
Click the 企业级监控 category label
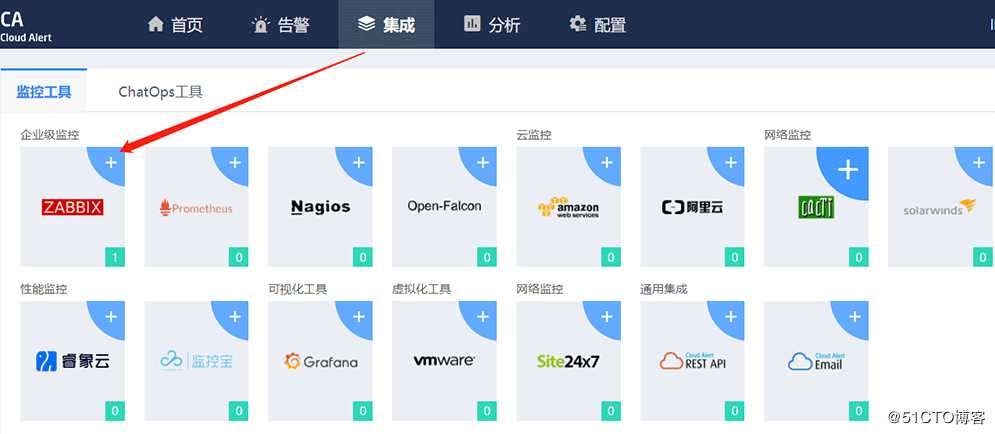(x=49, y=135)
